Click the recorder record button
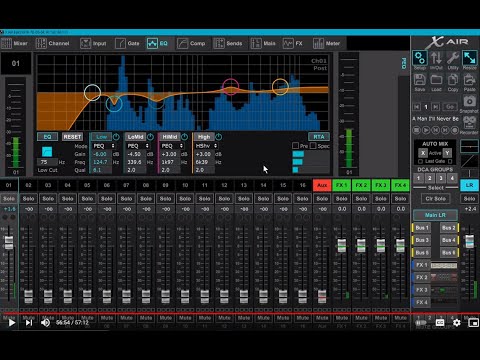 455,130
